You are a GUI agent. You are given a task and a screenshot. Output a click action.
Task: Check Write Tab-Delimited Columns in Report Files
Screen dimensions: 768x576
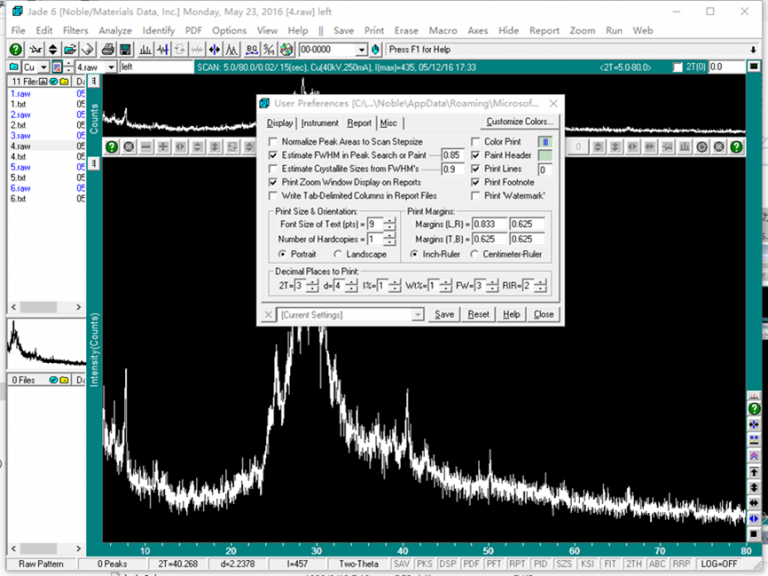273,196
